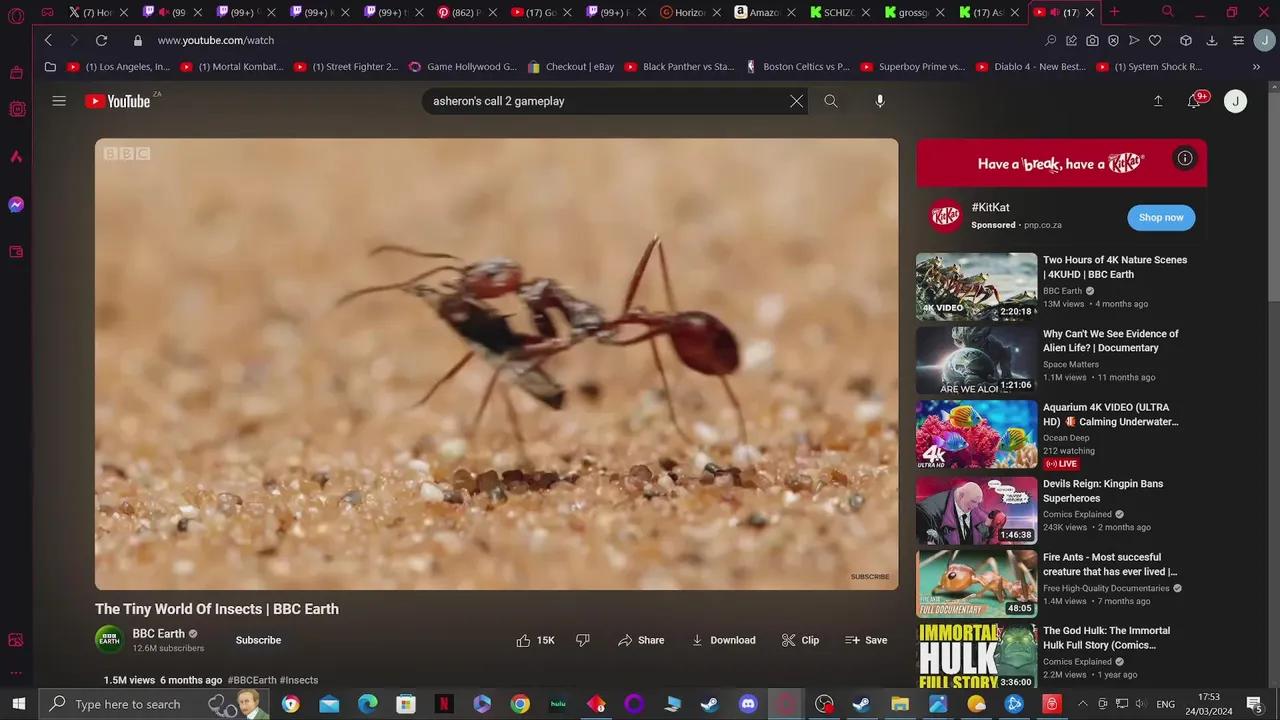This screenshot has width=1280, height=720.
Task: Open browser downloads icon in toolbar
Action: click(1212, 40)
